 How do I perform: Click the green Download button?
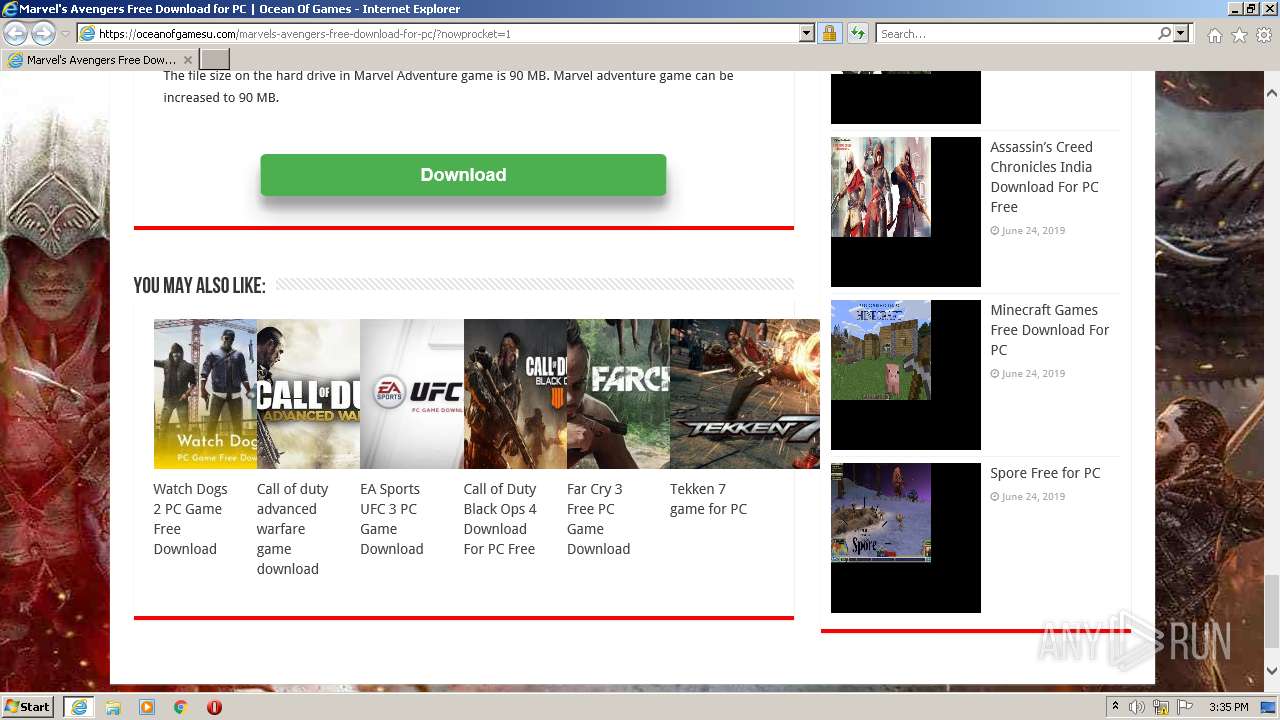click(x=463, y=175)
